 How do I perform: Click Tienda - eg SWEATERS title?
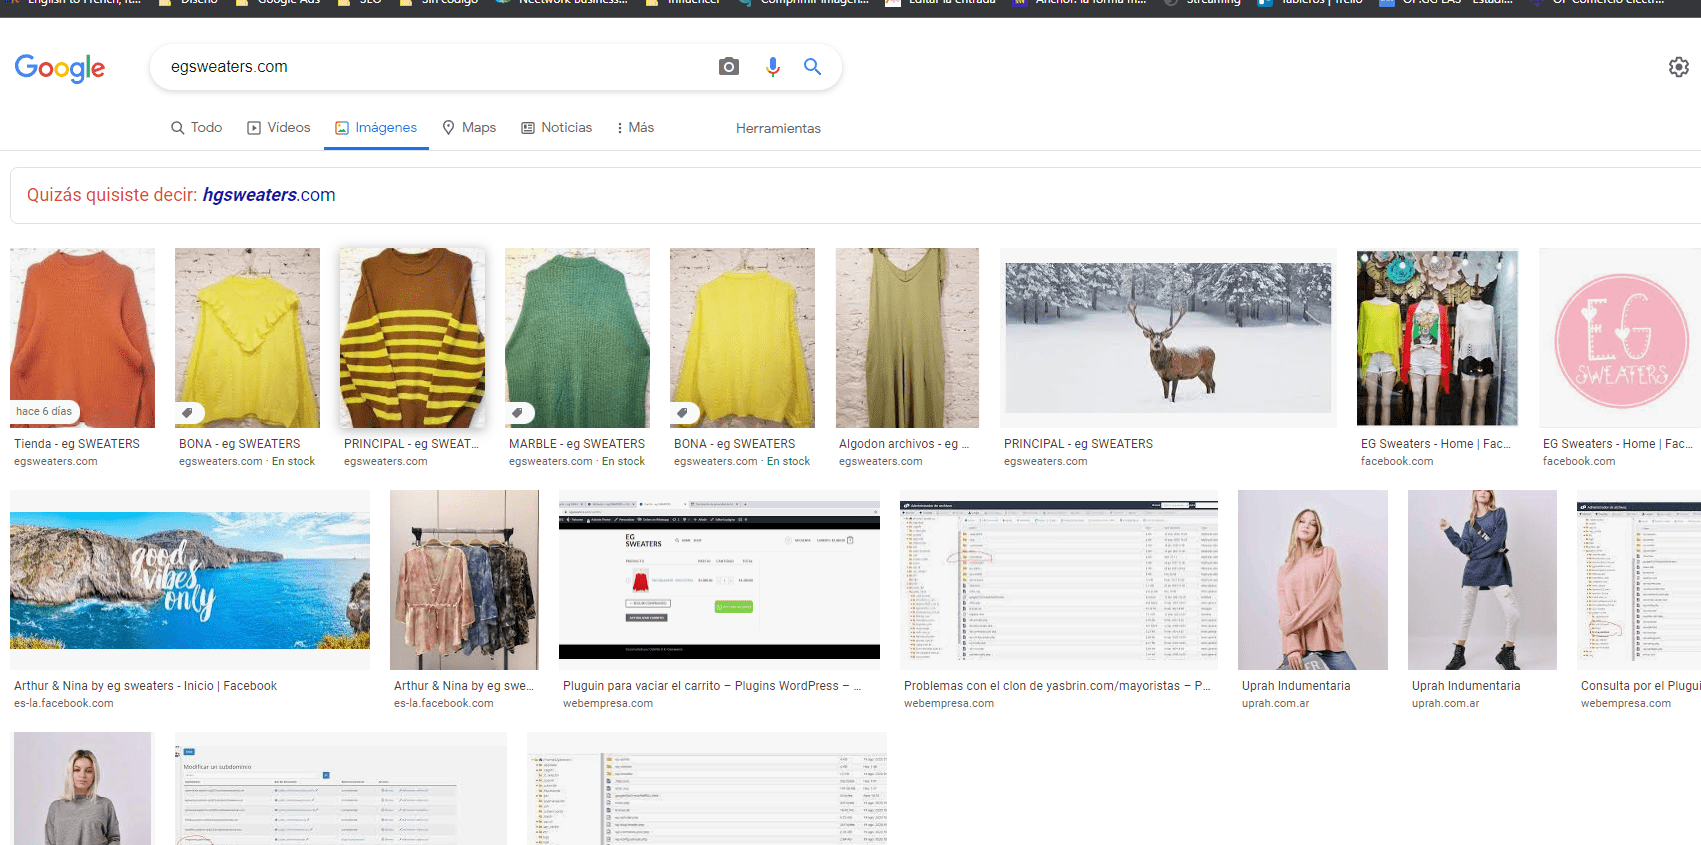tap(77, 444)
